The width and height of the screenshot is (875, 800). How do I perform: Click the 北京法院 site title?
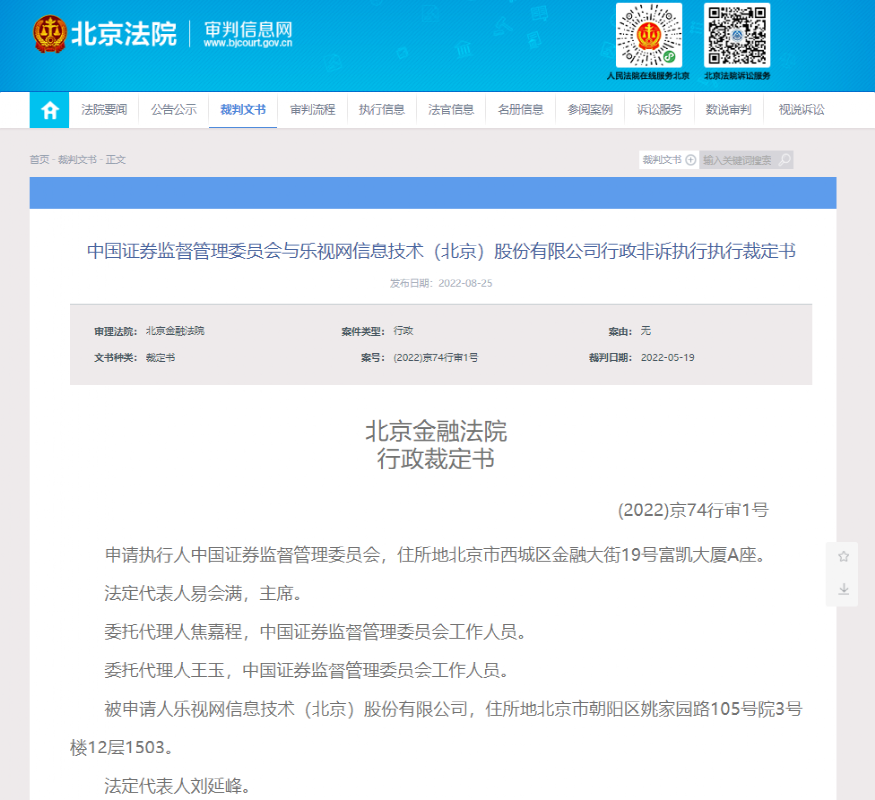click(124, 34)
